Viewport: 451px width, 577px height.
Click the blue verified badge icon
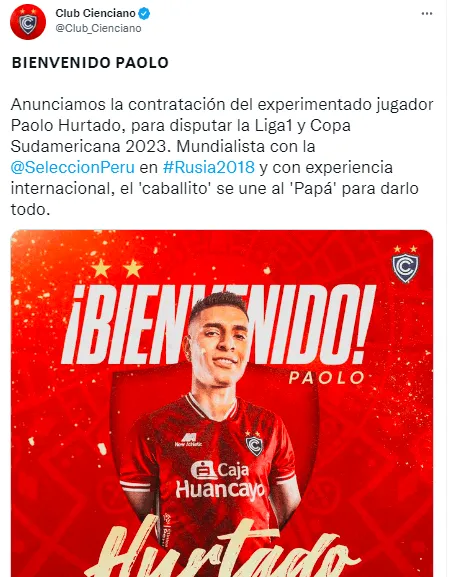[x=144, y=14]
